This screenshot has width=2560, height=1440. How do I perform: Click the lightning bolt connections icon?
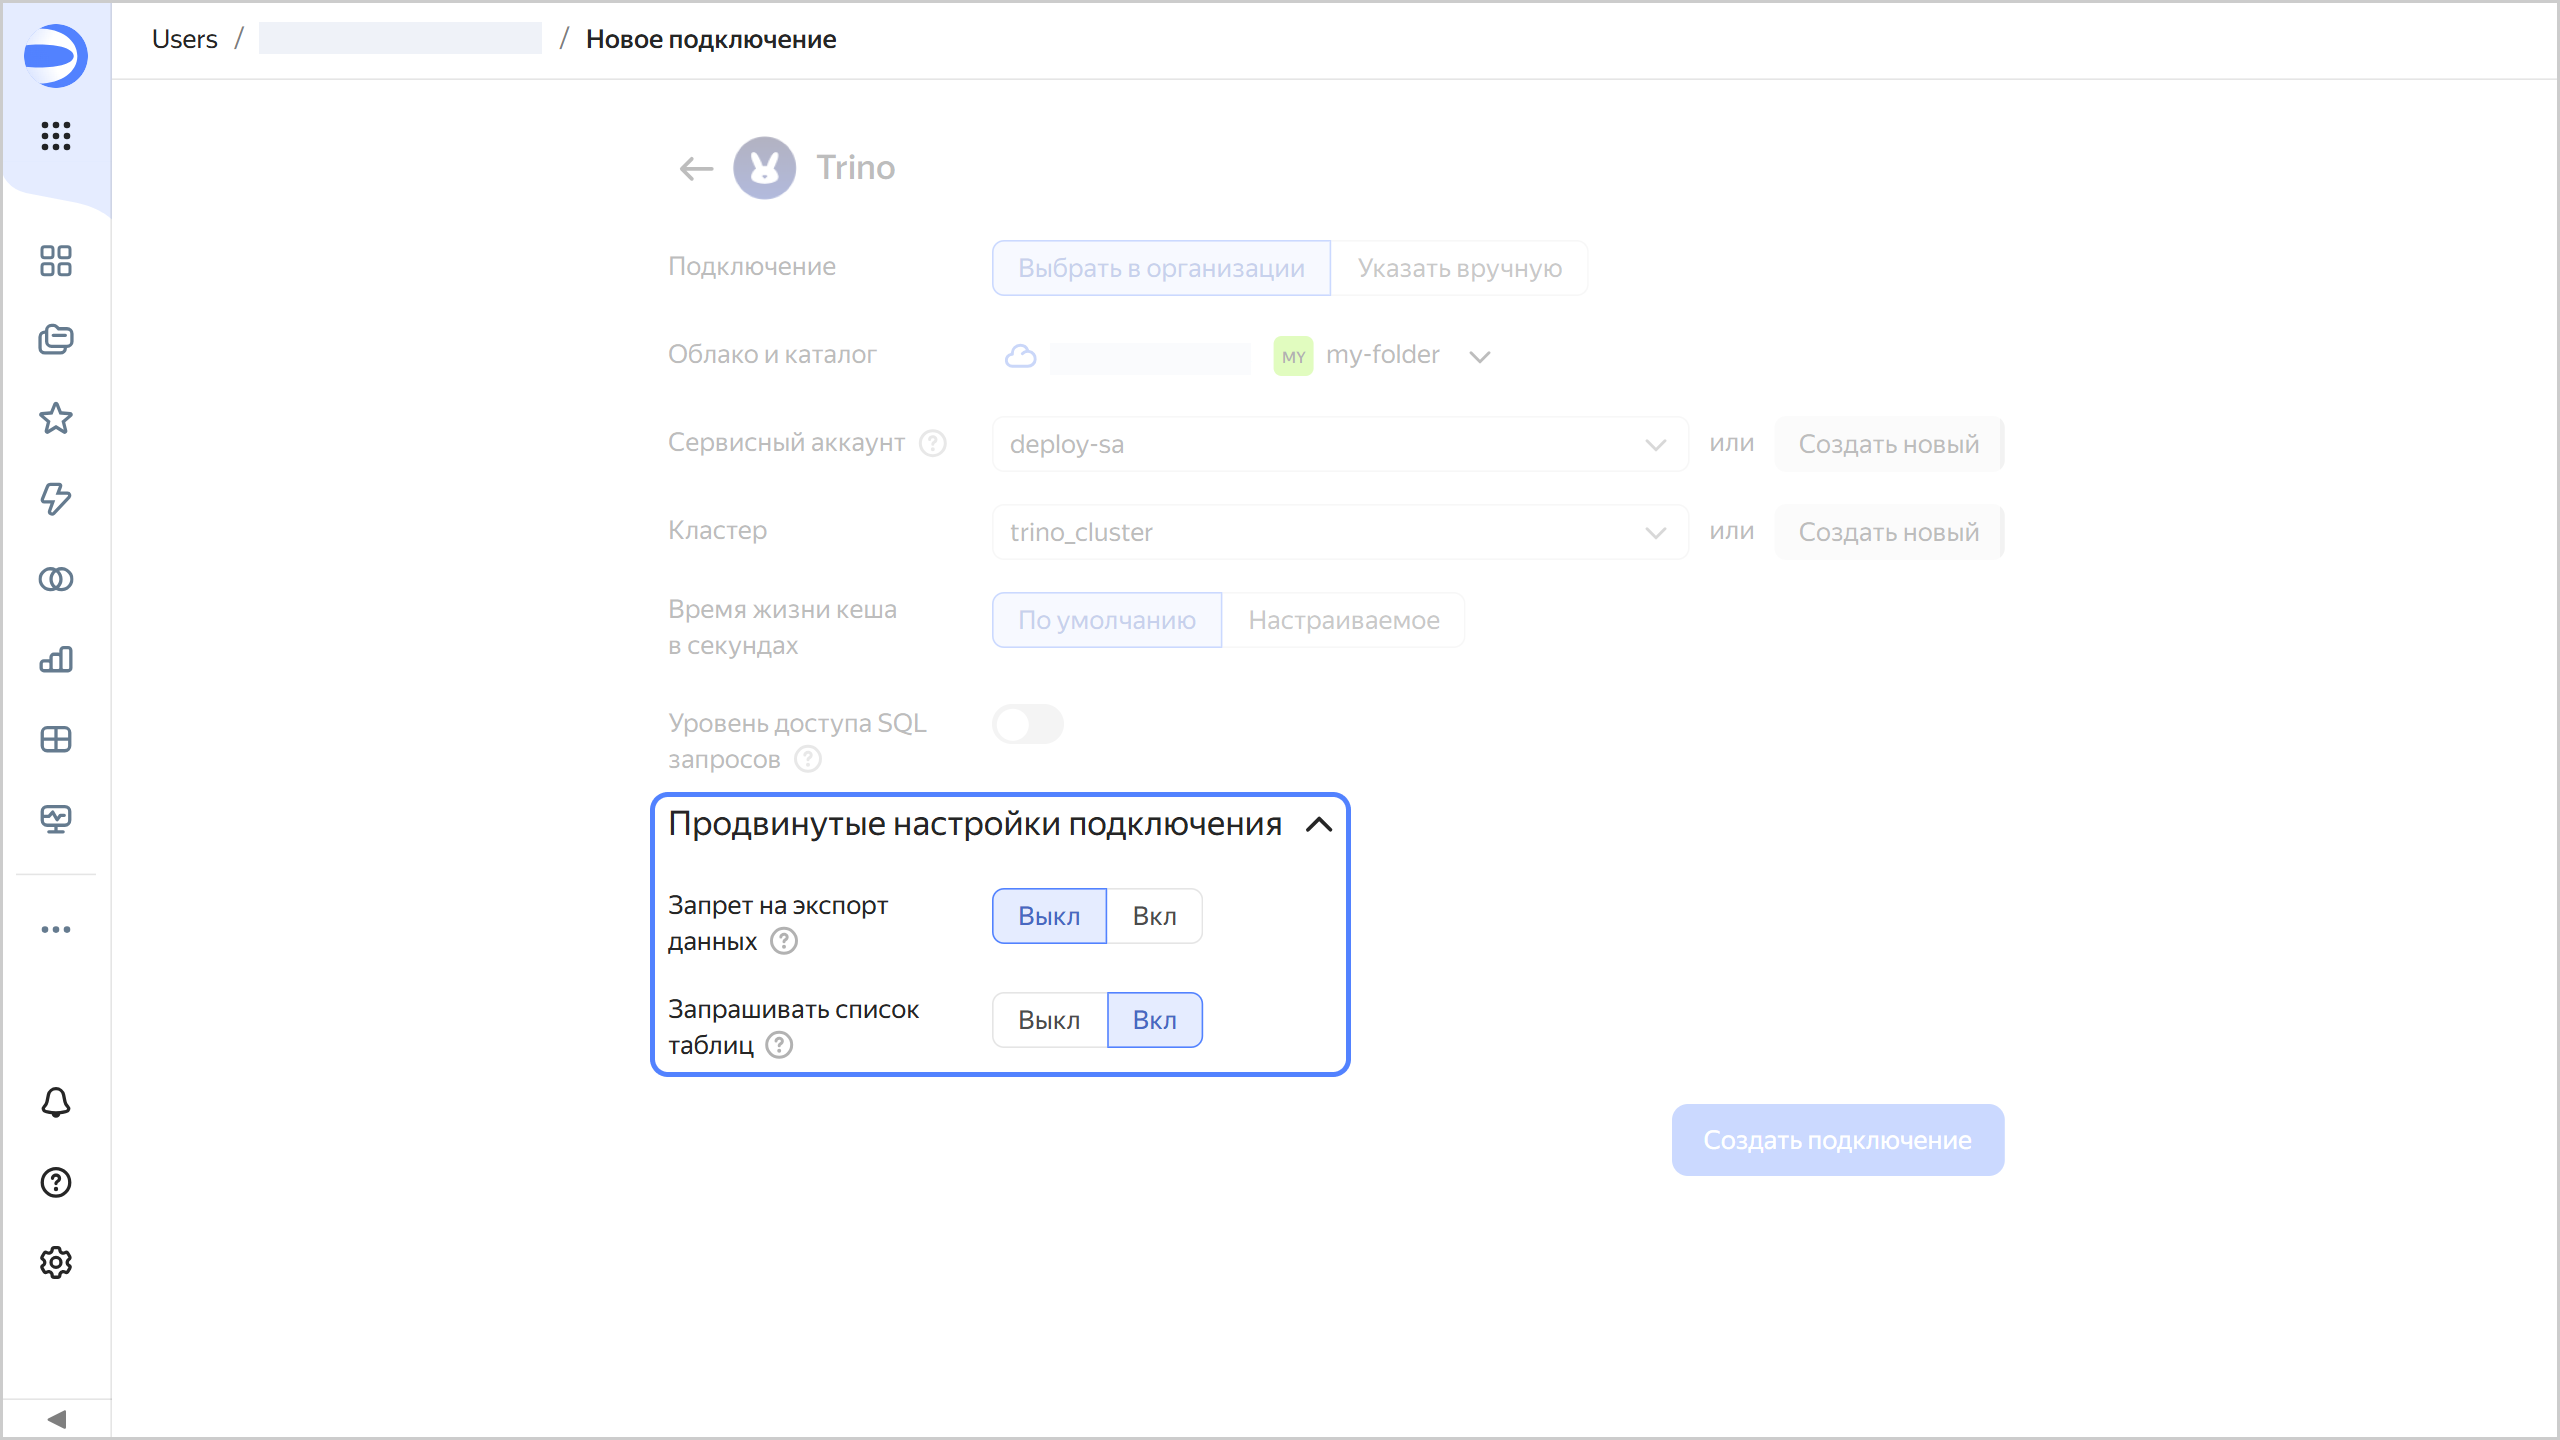(56, 498)
